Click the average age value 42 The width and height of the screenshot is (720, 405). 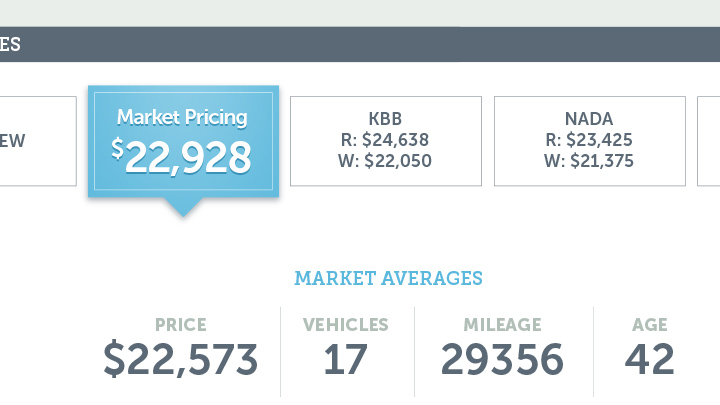[650, 360]
